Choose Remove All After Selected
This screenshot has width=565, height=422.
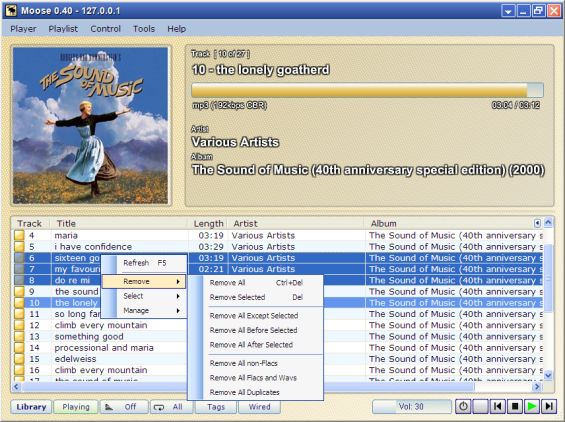(256, 345)
